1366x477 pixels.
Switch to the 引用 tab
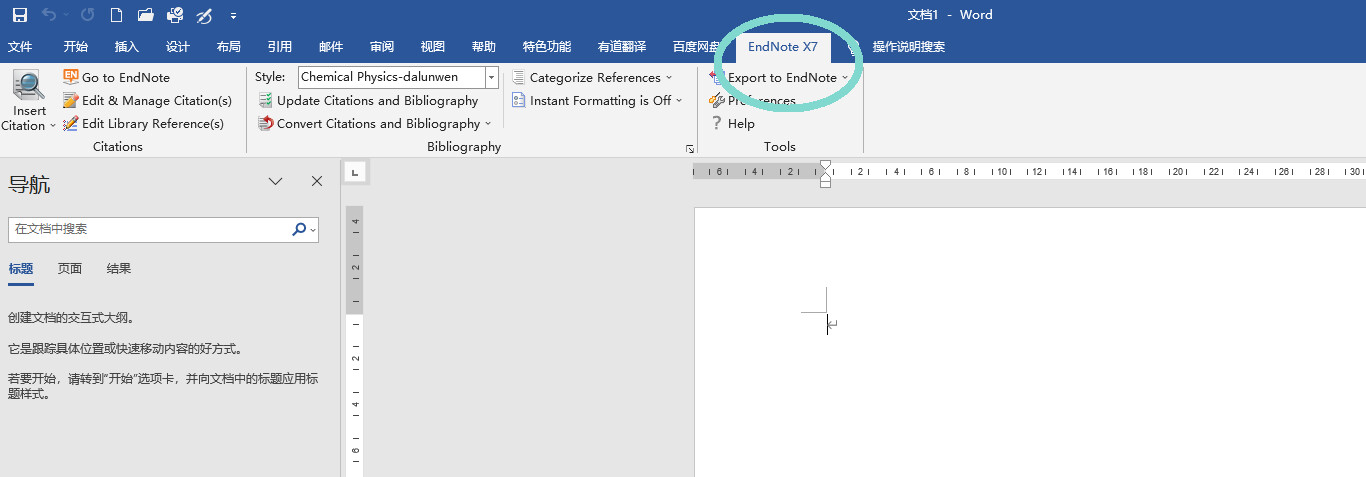point(280,46)
